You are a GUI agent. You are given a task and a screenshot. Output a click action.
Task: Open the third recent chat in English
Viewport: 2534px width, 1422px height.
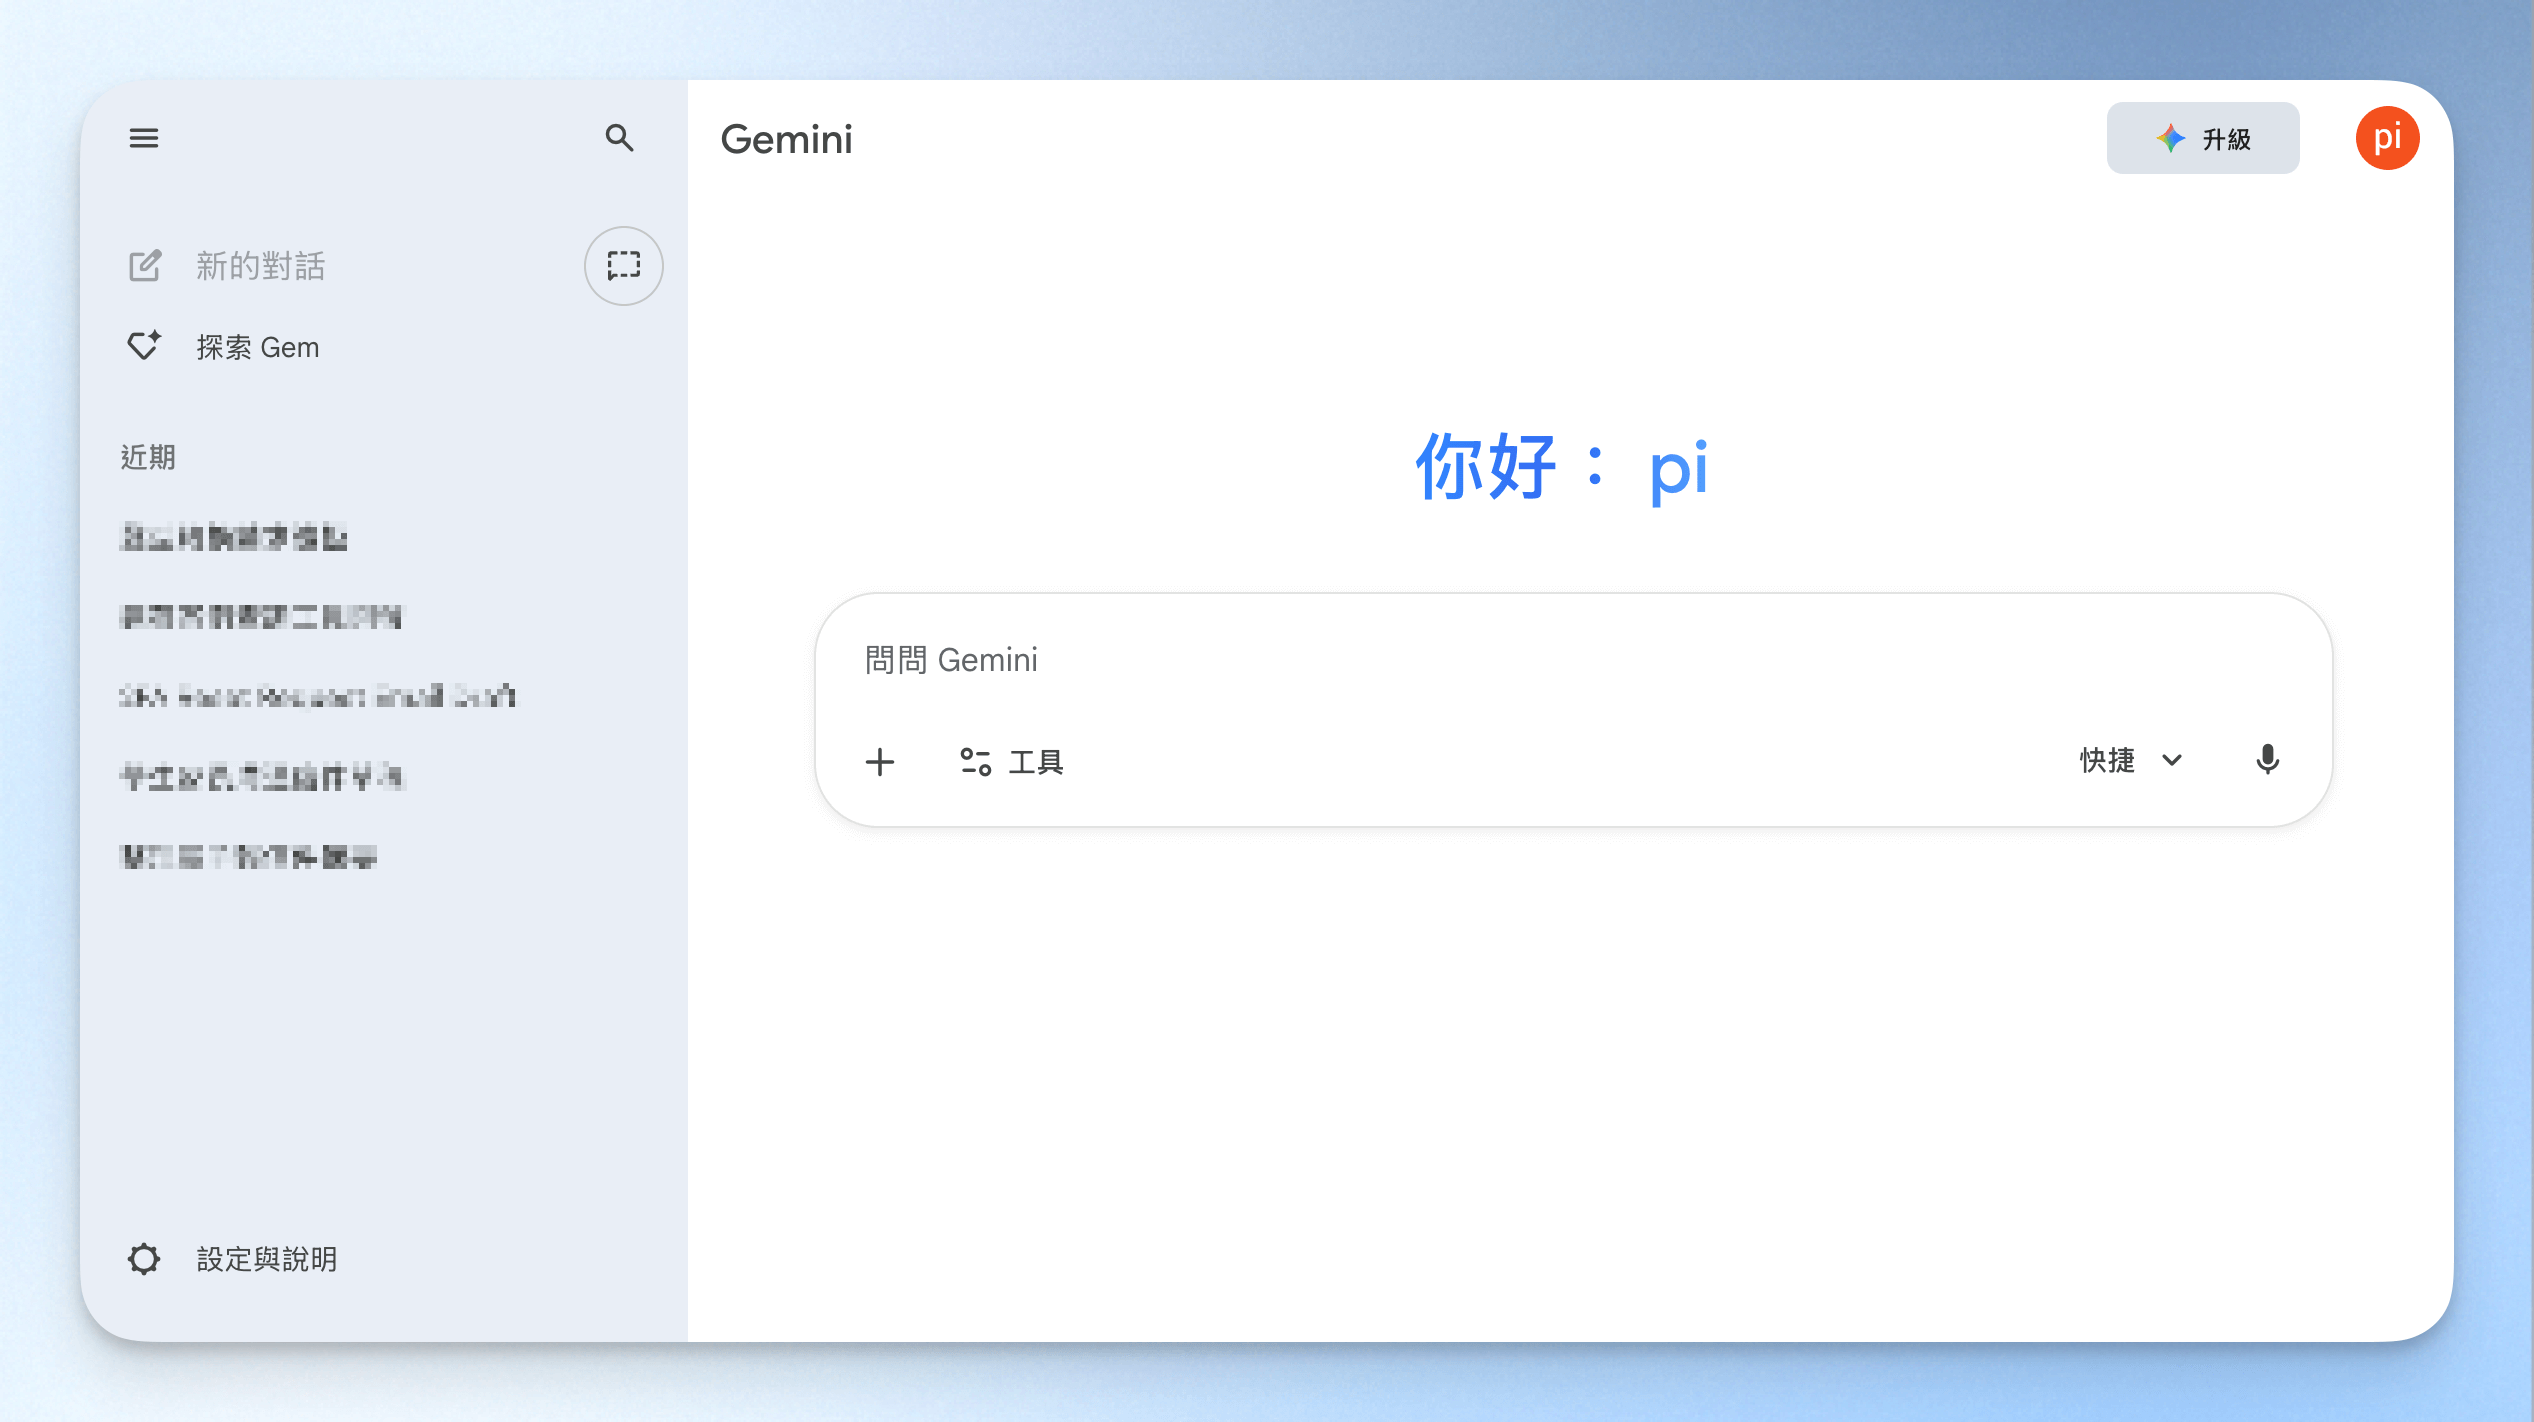tap(318, 696)
